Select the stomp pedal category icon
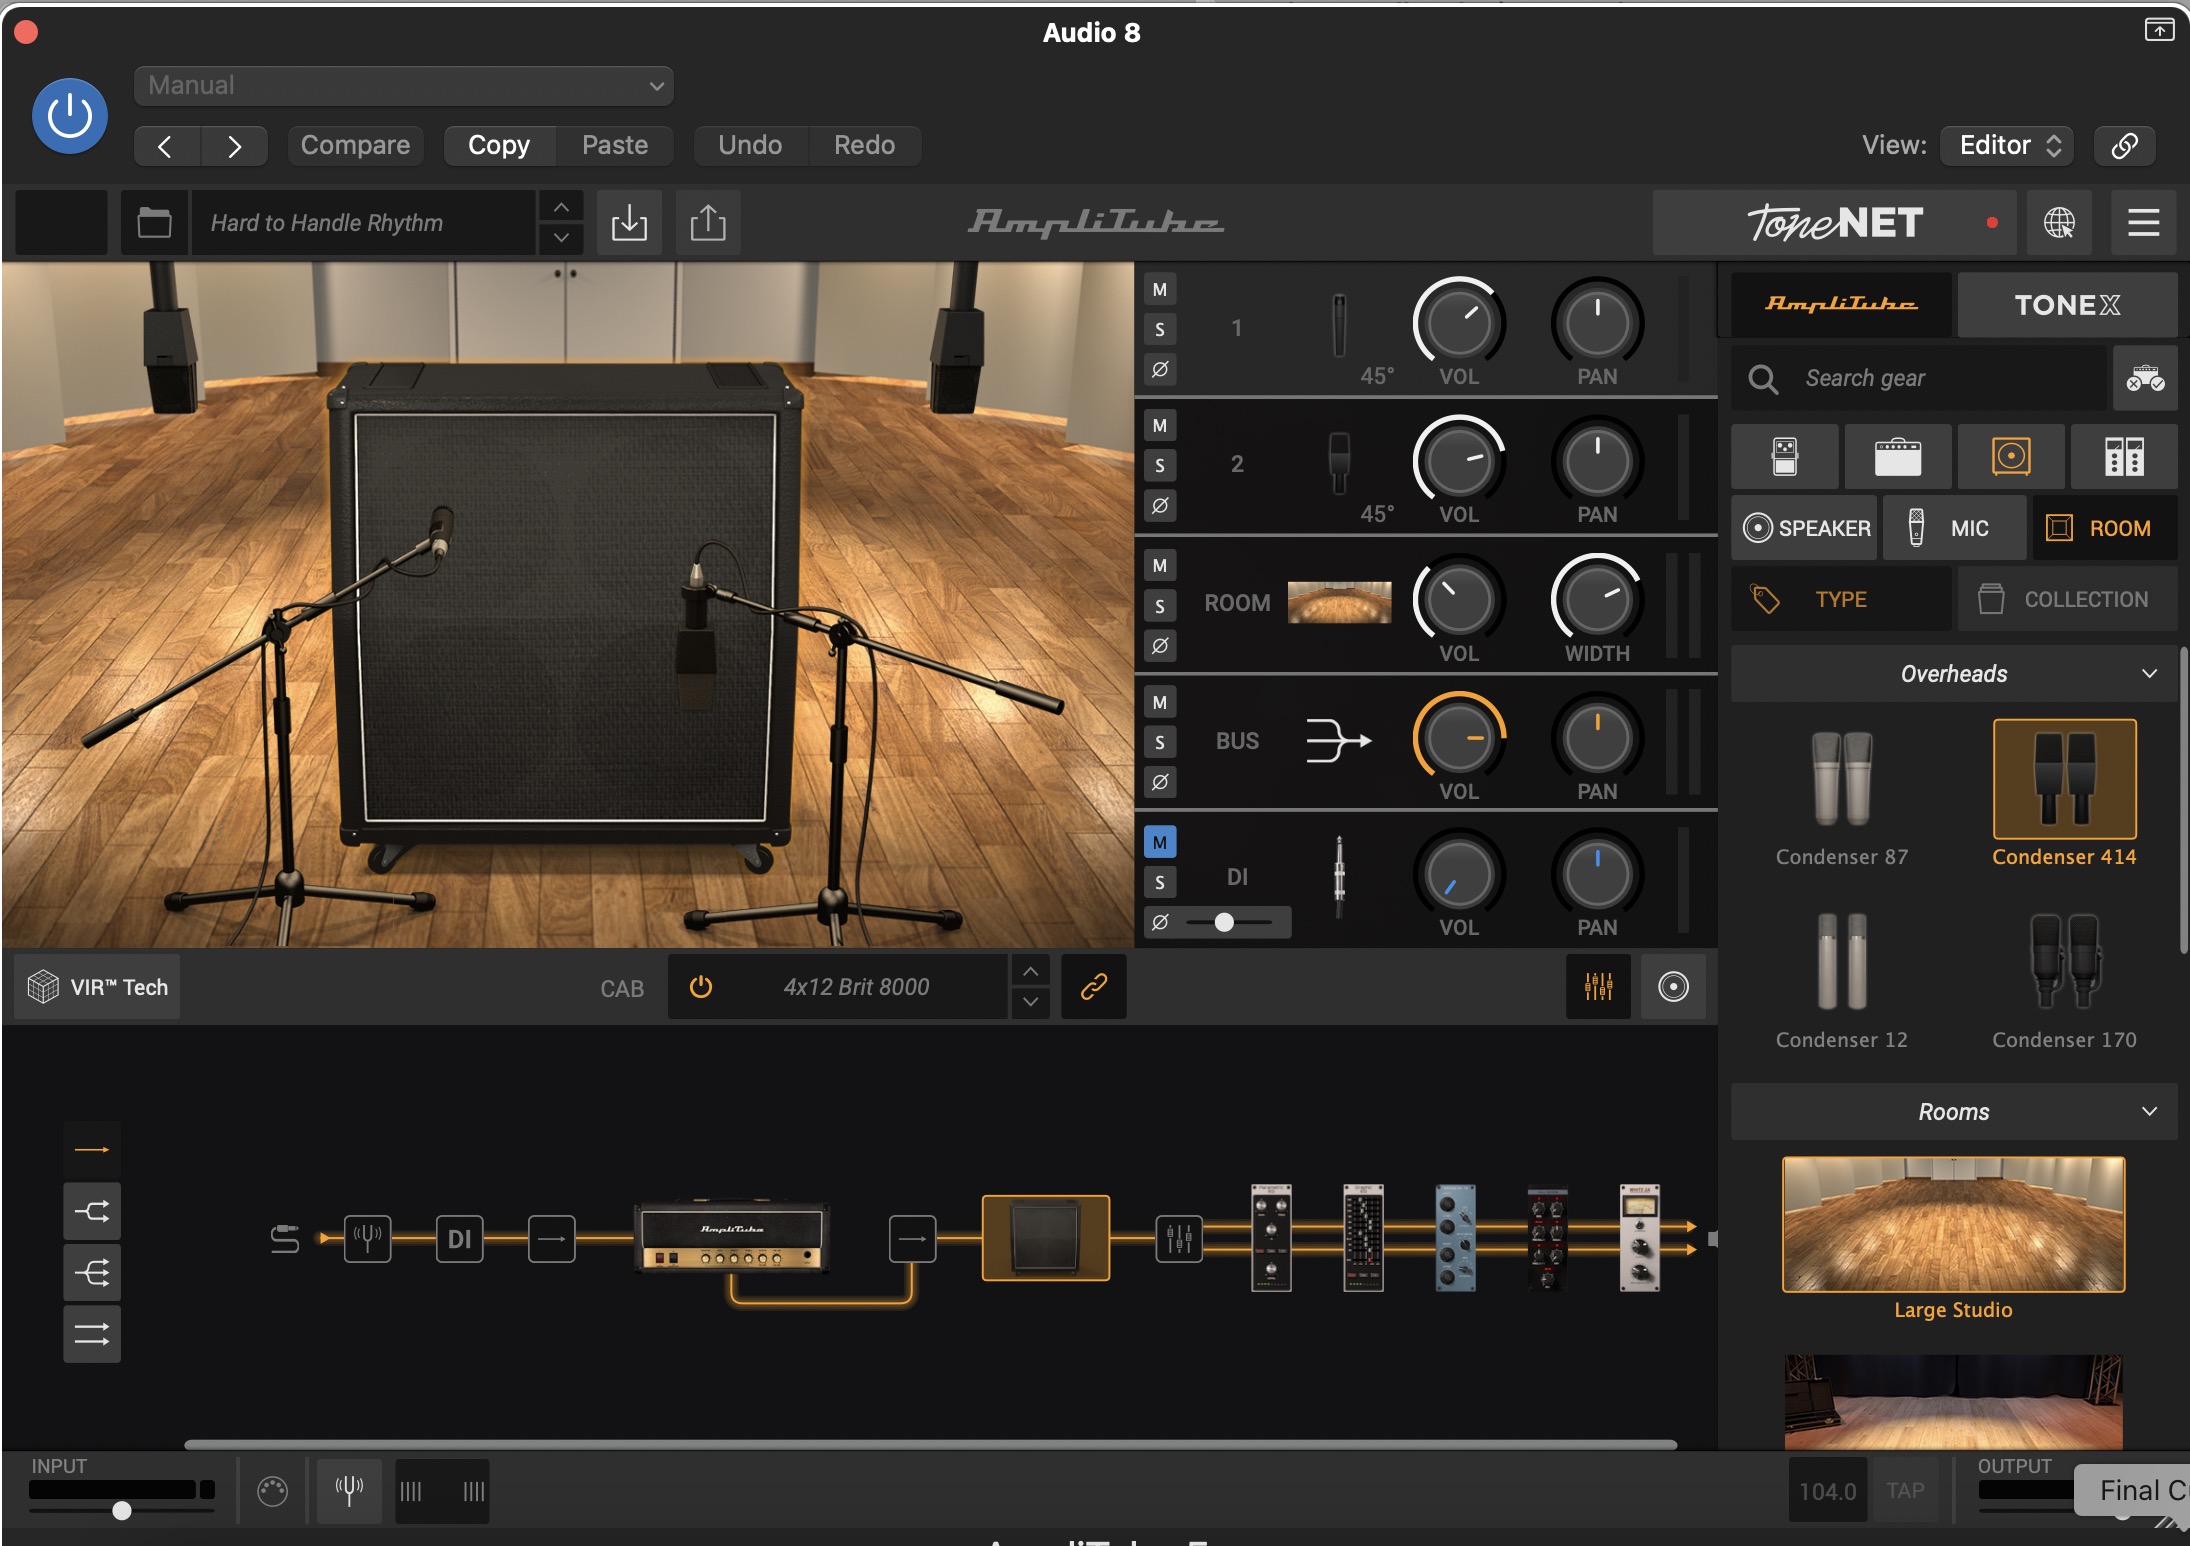2190x1546 pixels. coord(1785,456)
